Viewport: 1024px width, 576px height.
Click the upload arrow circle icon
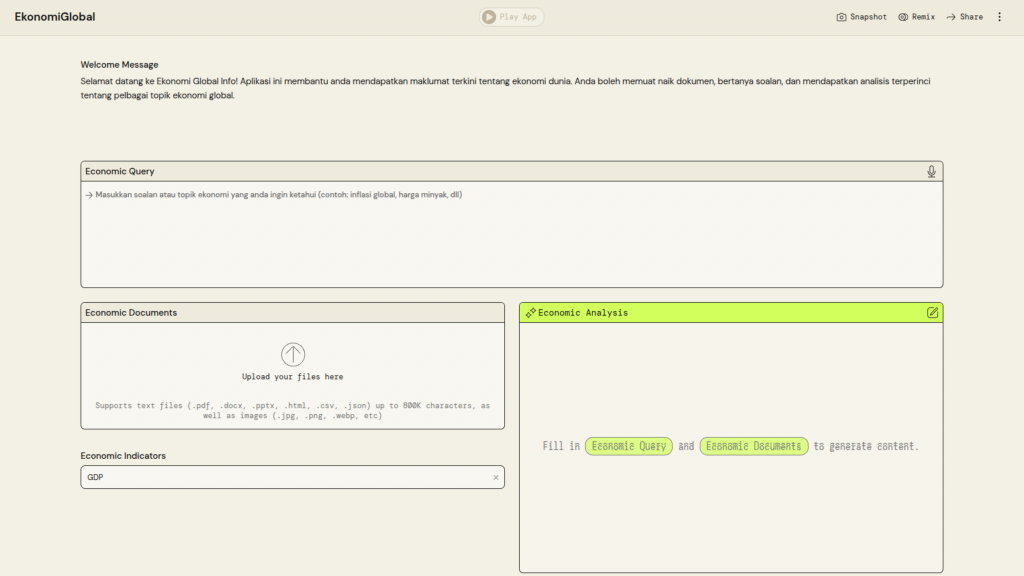coord(293,354)
